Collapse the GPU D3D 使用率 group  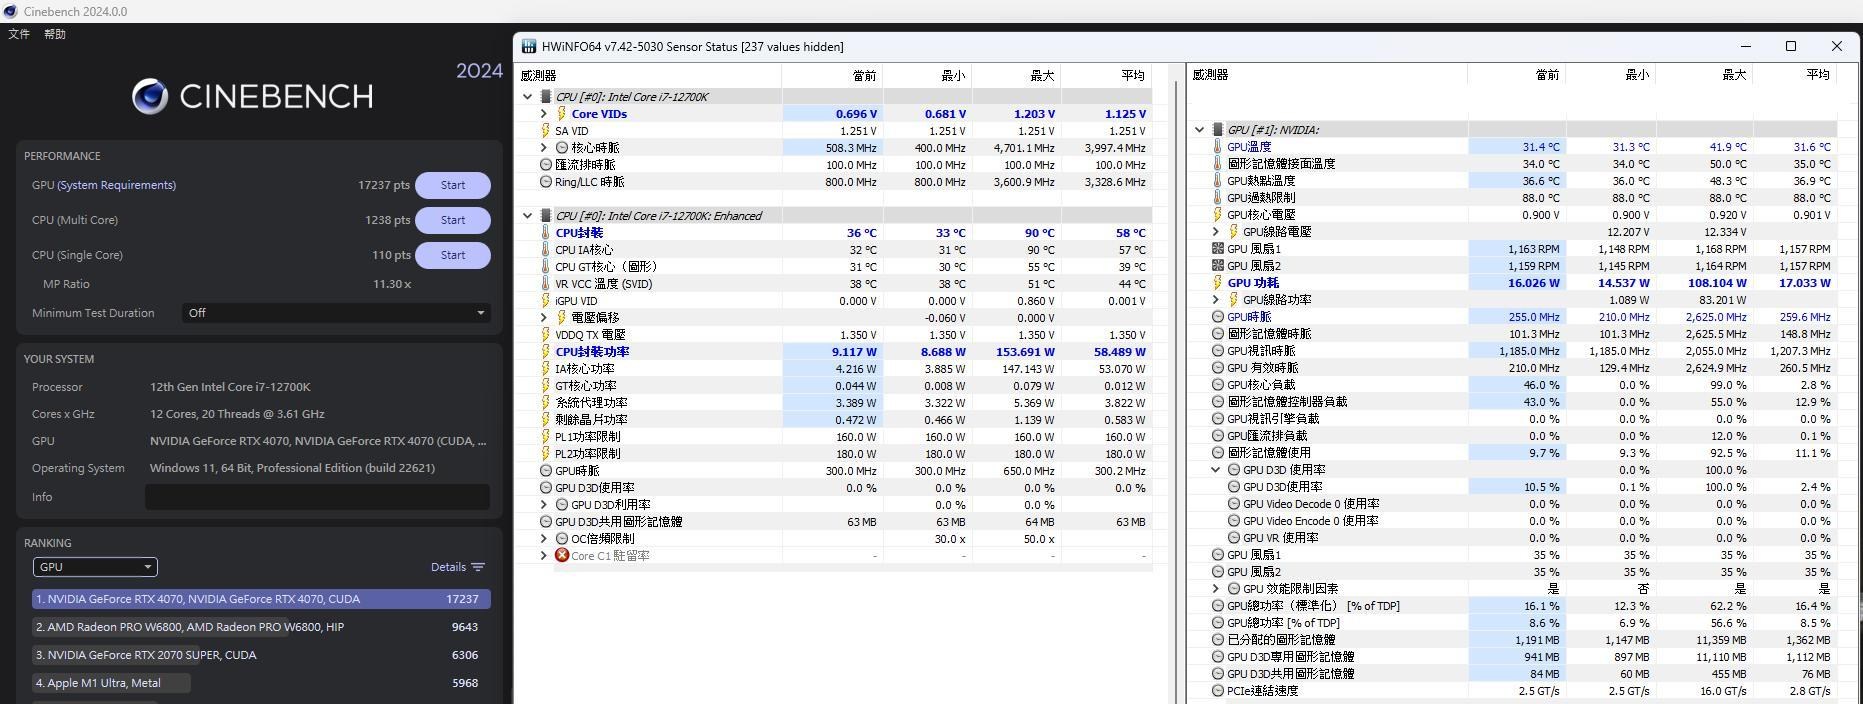[1216, 470]
